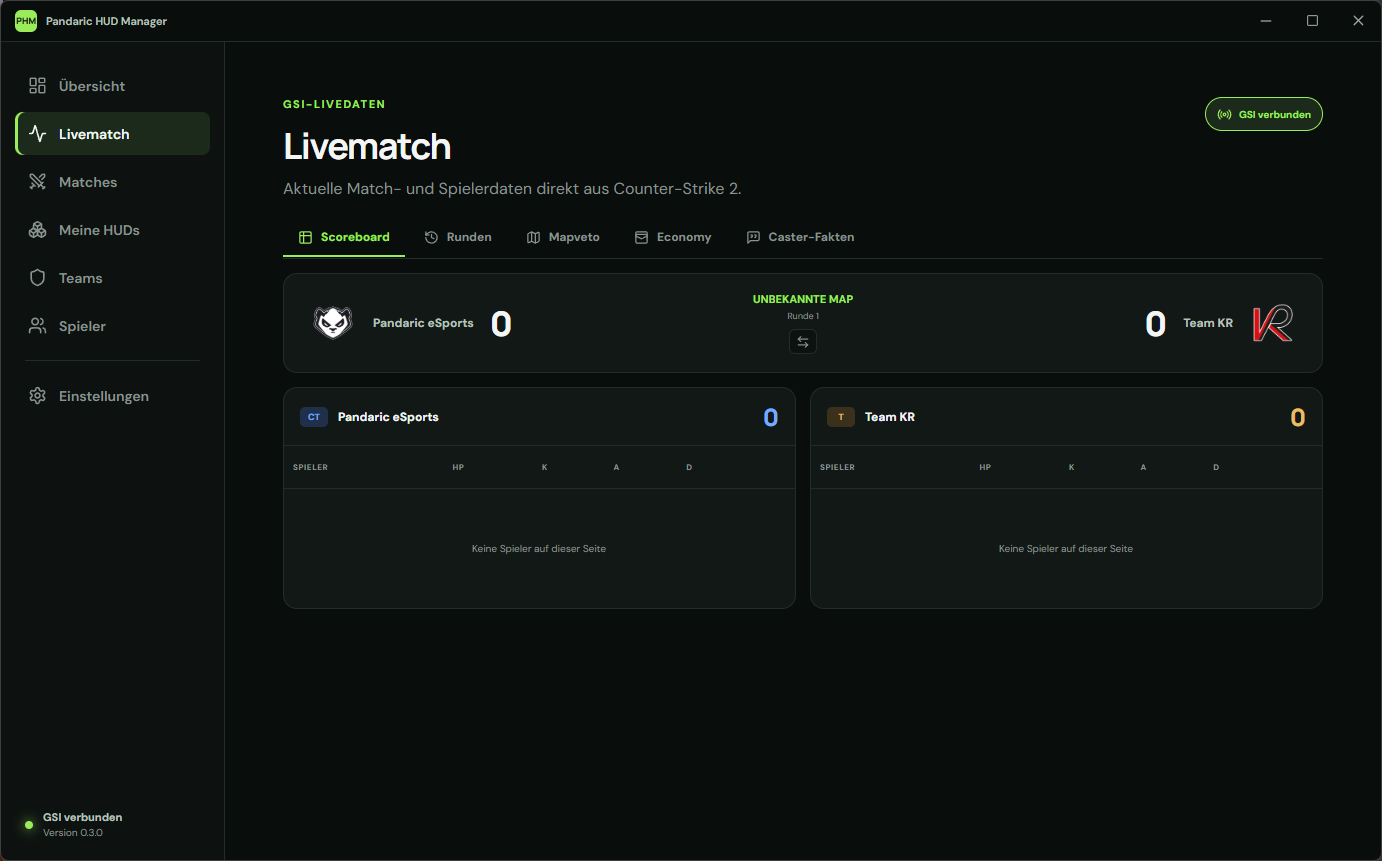This screenshot has width=1382, height=861.
Task: Click the UNBEKANNTE MAP label
Action: (x=803, y=299)
